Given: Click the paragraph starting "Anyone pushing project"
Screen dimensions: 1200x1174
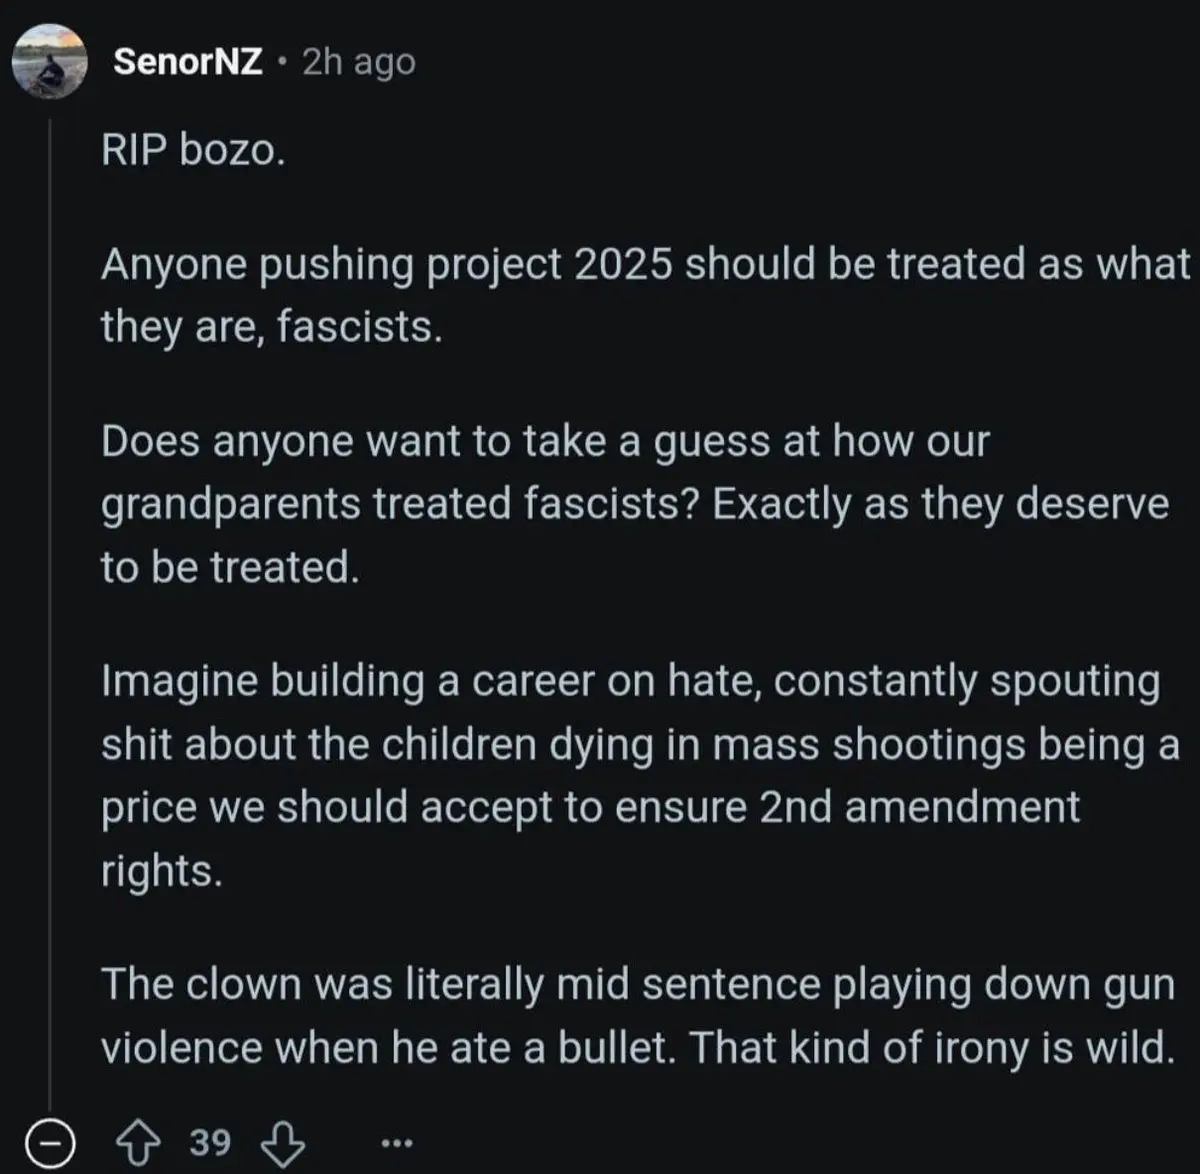Looking at the screenshot, I should (640, 295).
